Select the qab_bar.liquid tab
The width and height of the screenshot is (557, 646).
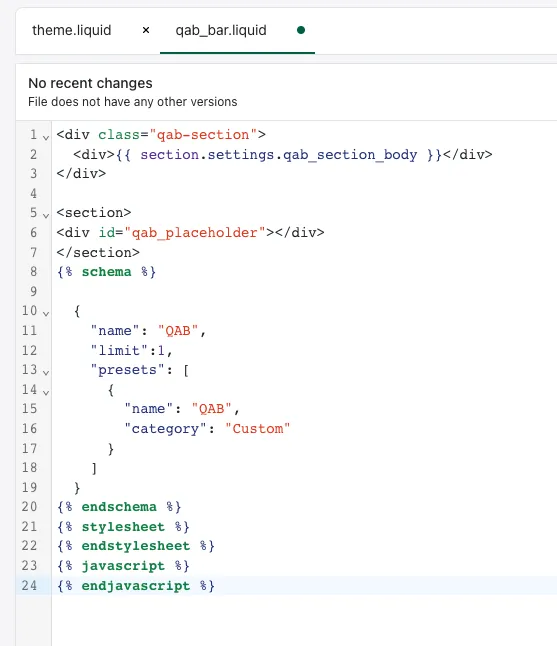[x=221, y=30]
